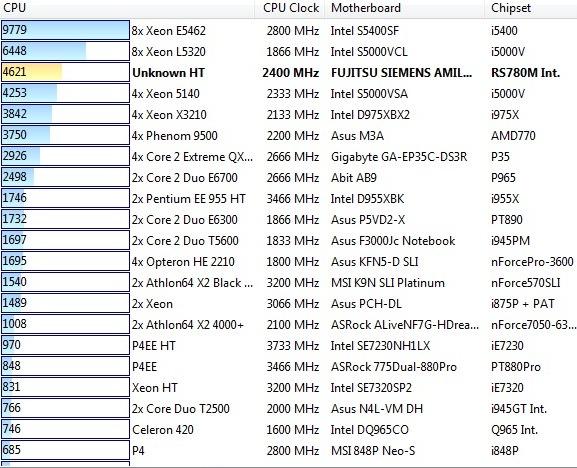Click 'FUJITSU SIEMENS AMIL...' motherboard cell
Screen dimensions: 577x468
coord(401,72)
